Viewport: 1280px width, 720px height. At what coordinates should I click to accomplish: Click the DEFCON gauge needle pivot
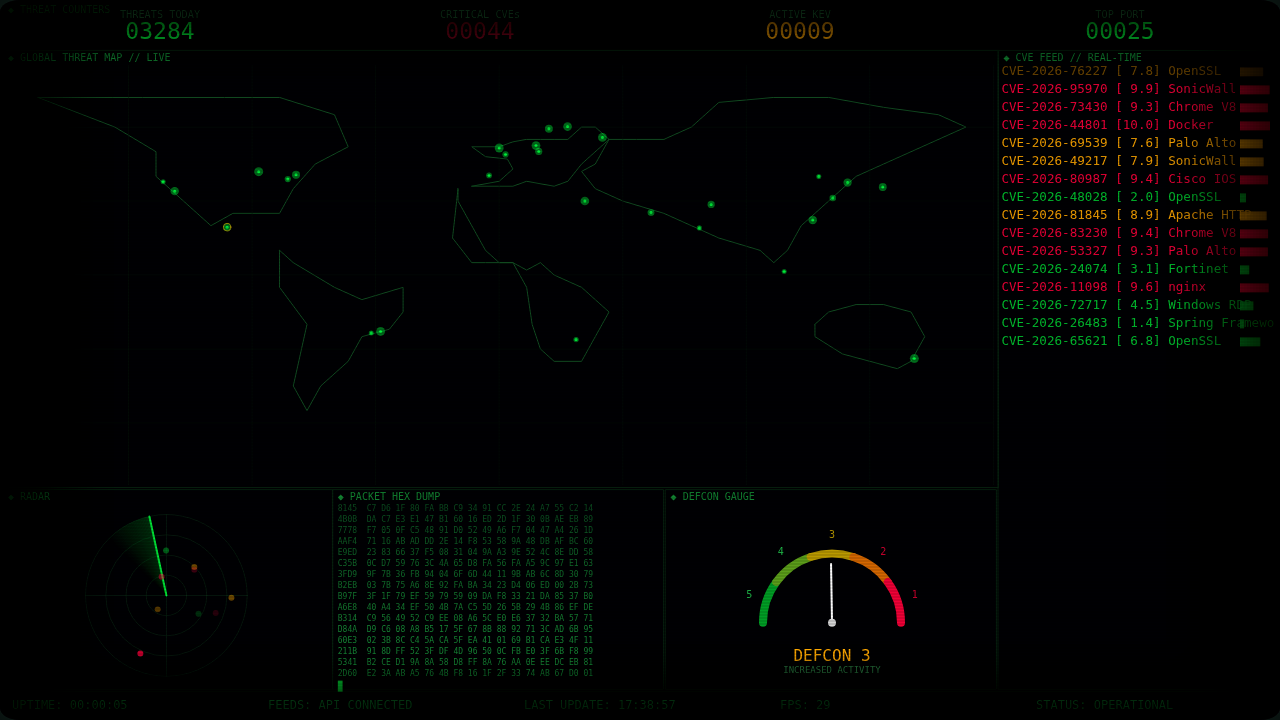[832, 622]
